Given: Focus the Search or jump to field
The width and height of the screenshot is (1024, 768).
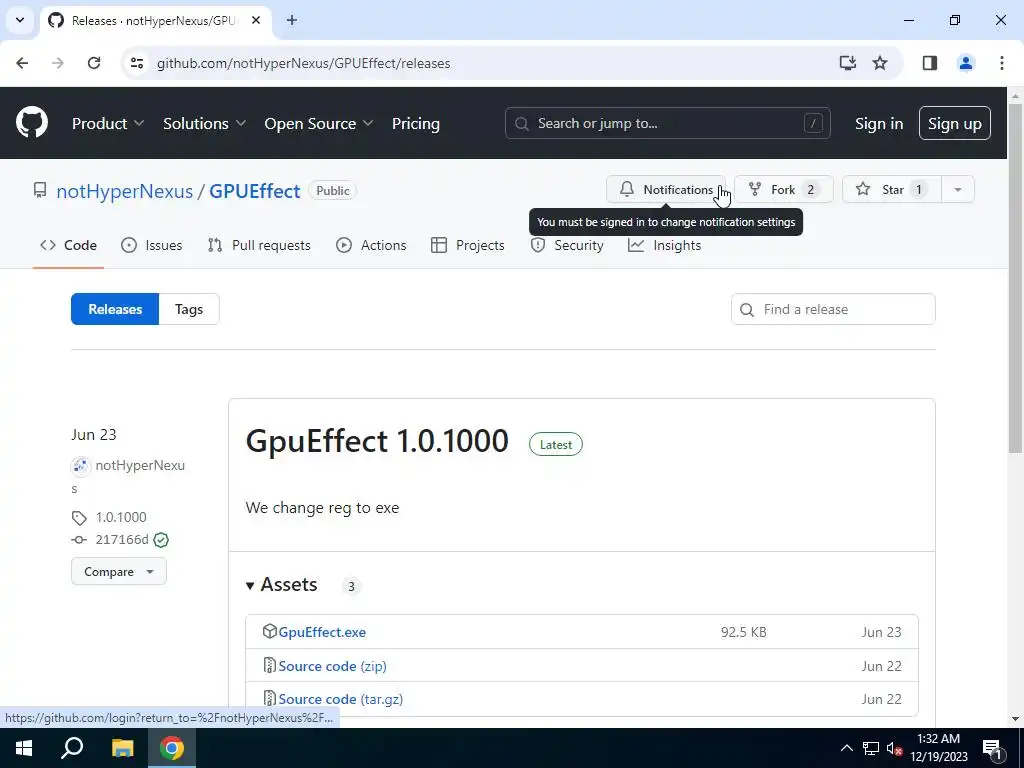Looking at the screenshot, I should tap(667, 123).
